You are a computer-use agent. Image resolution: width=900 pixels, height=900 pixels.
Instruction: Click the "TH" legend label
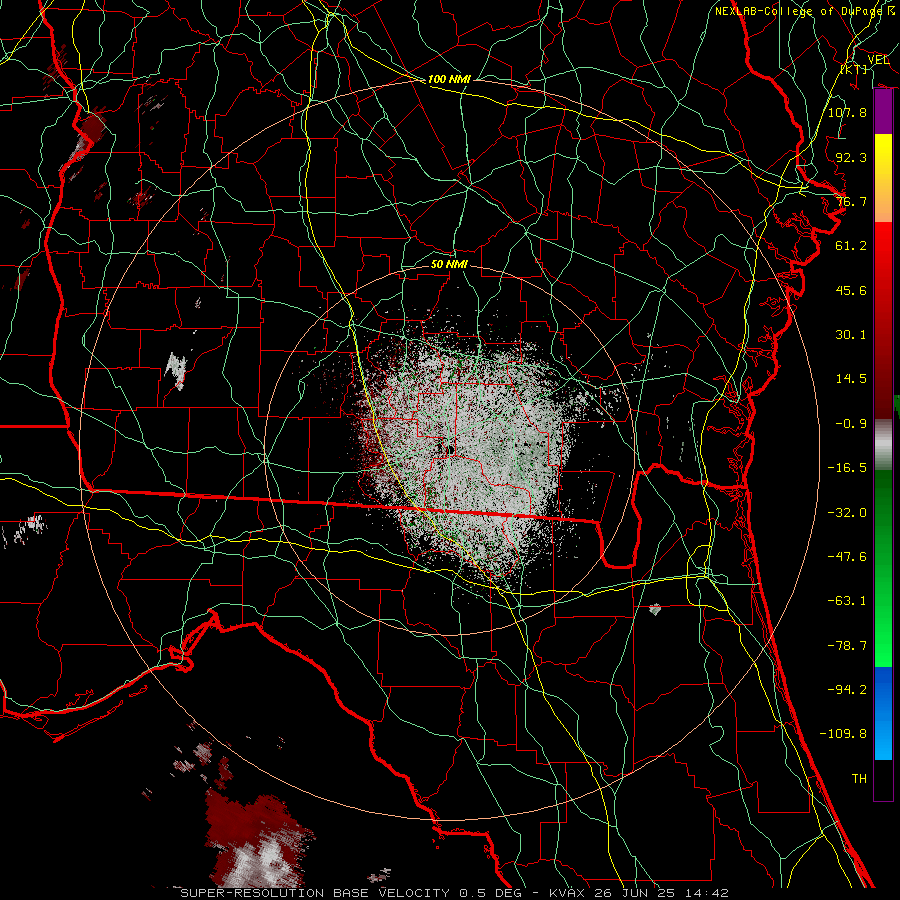859,779
